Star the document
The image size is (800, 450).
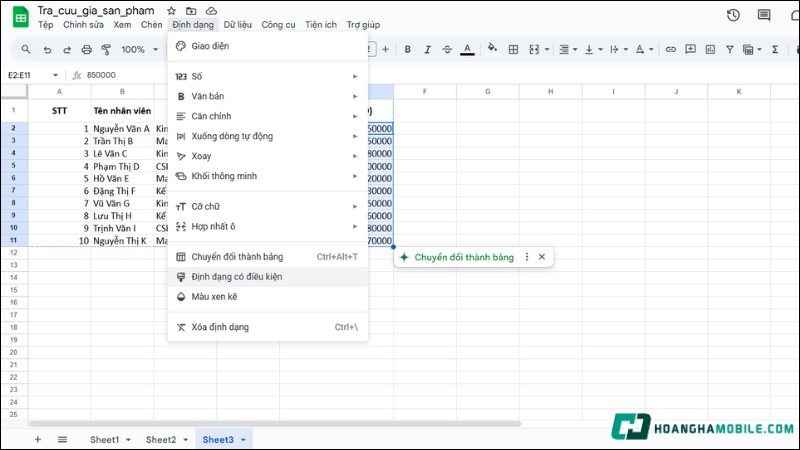pyautogui.click(x=171, y=11)
